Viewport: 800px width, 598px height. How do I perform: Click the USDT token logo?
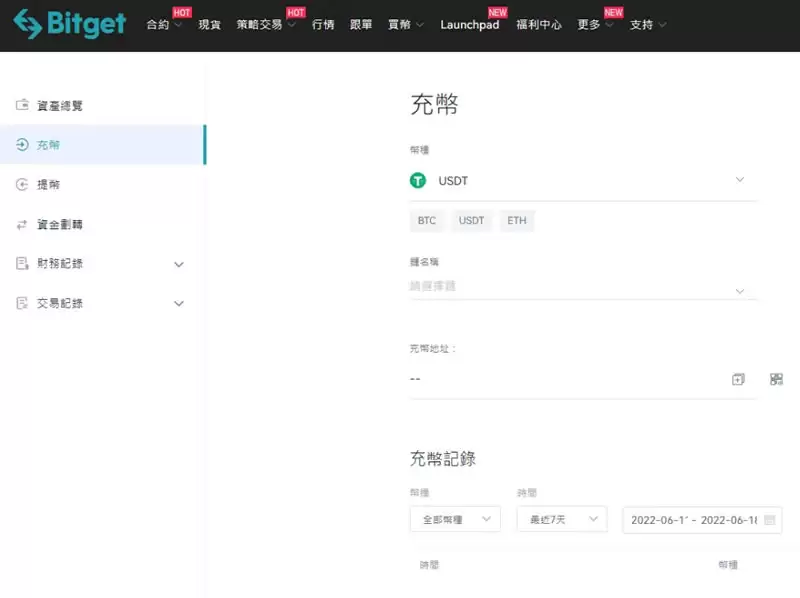pos(419,181)
